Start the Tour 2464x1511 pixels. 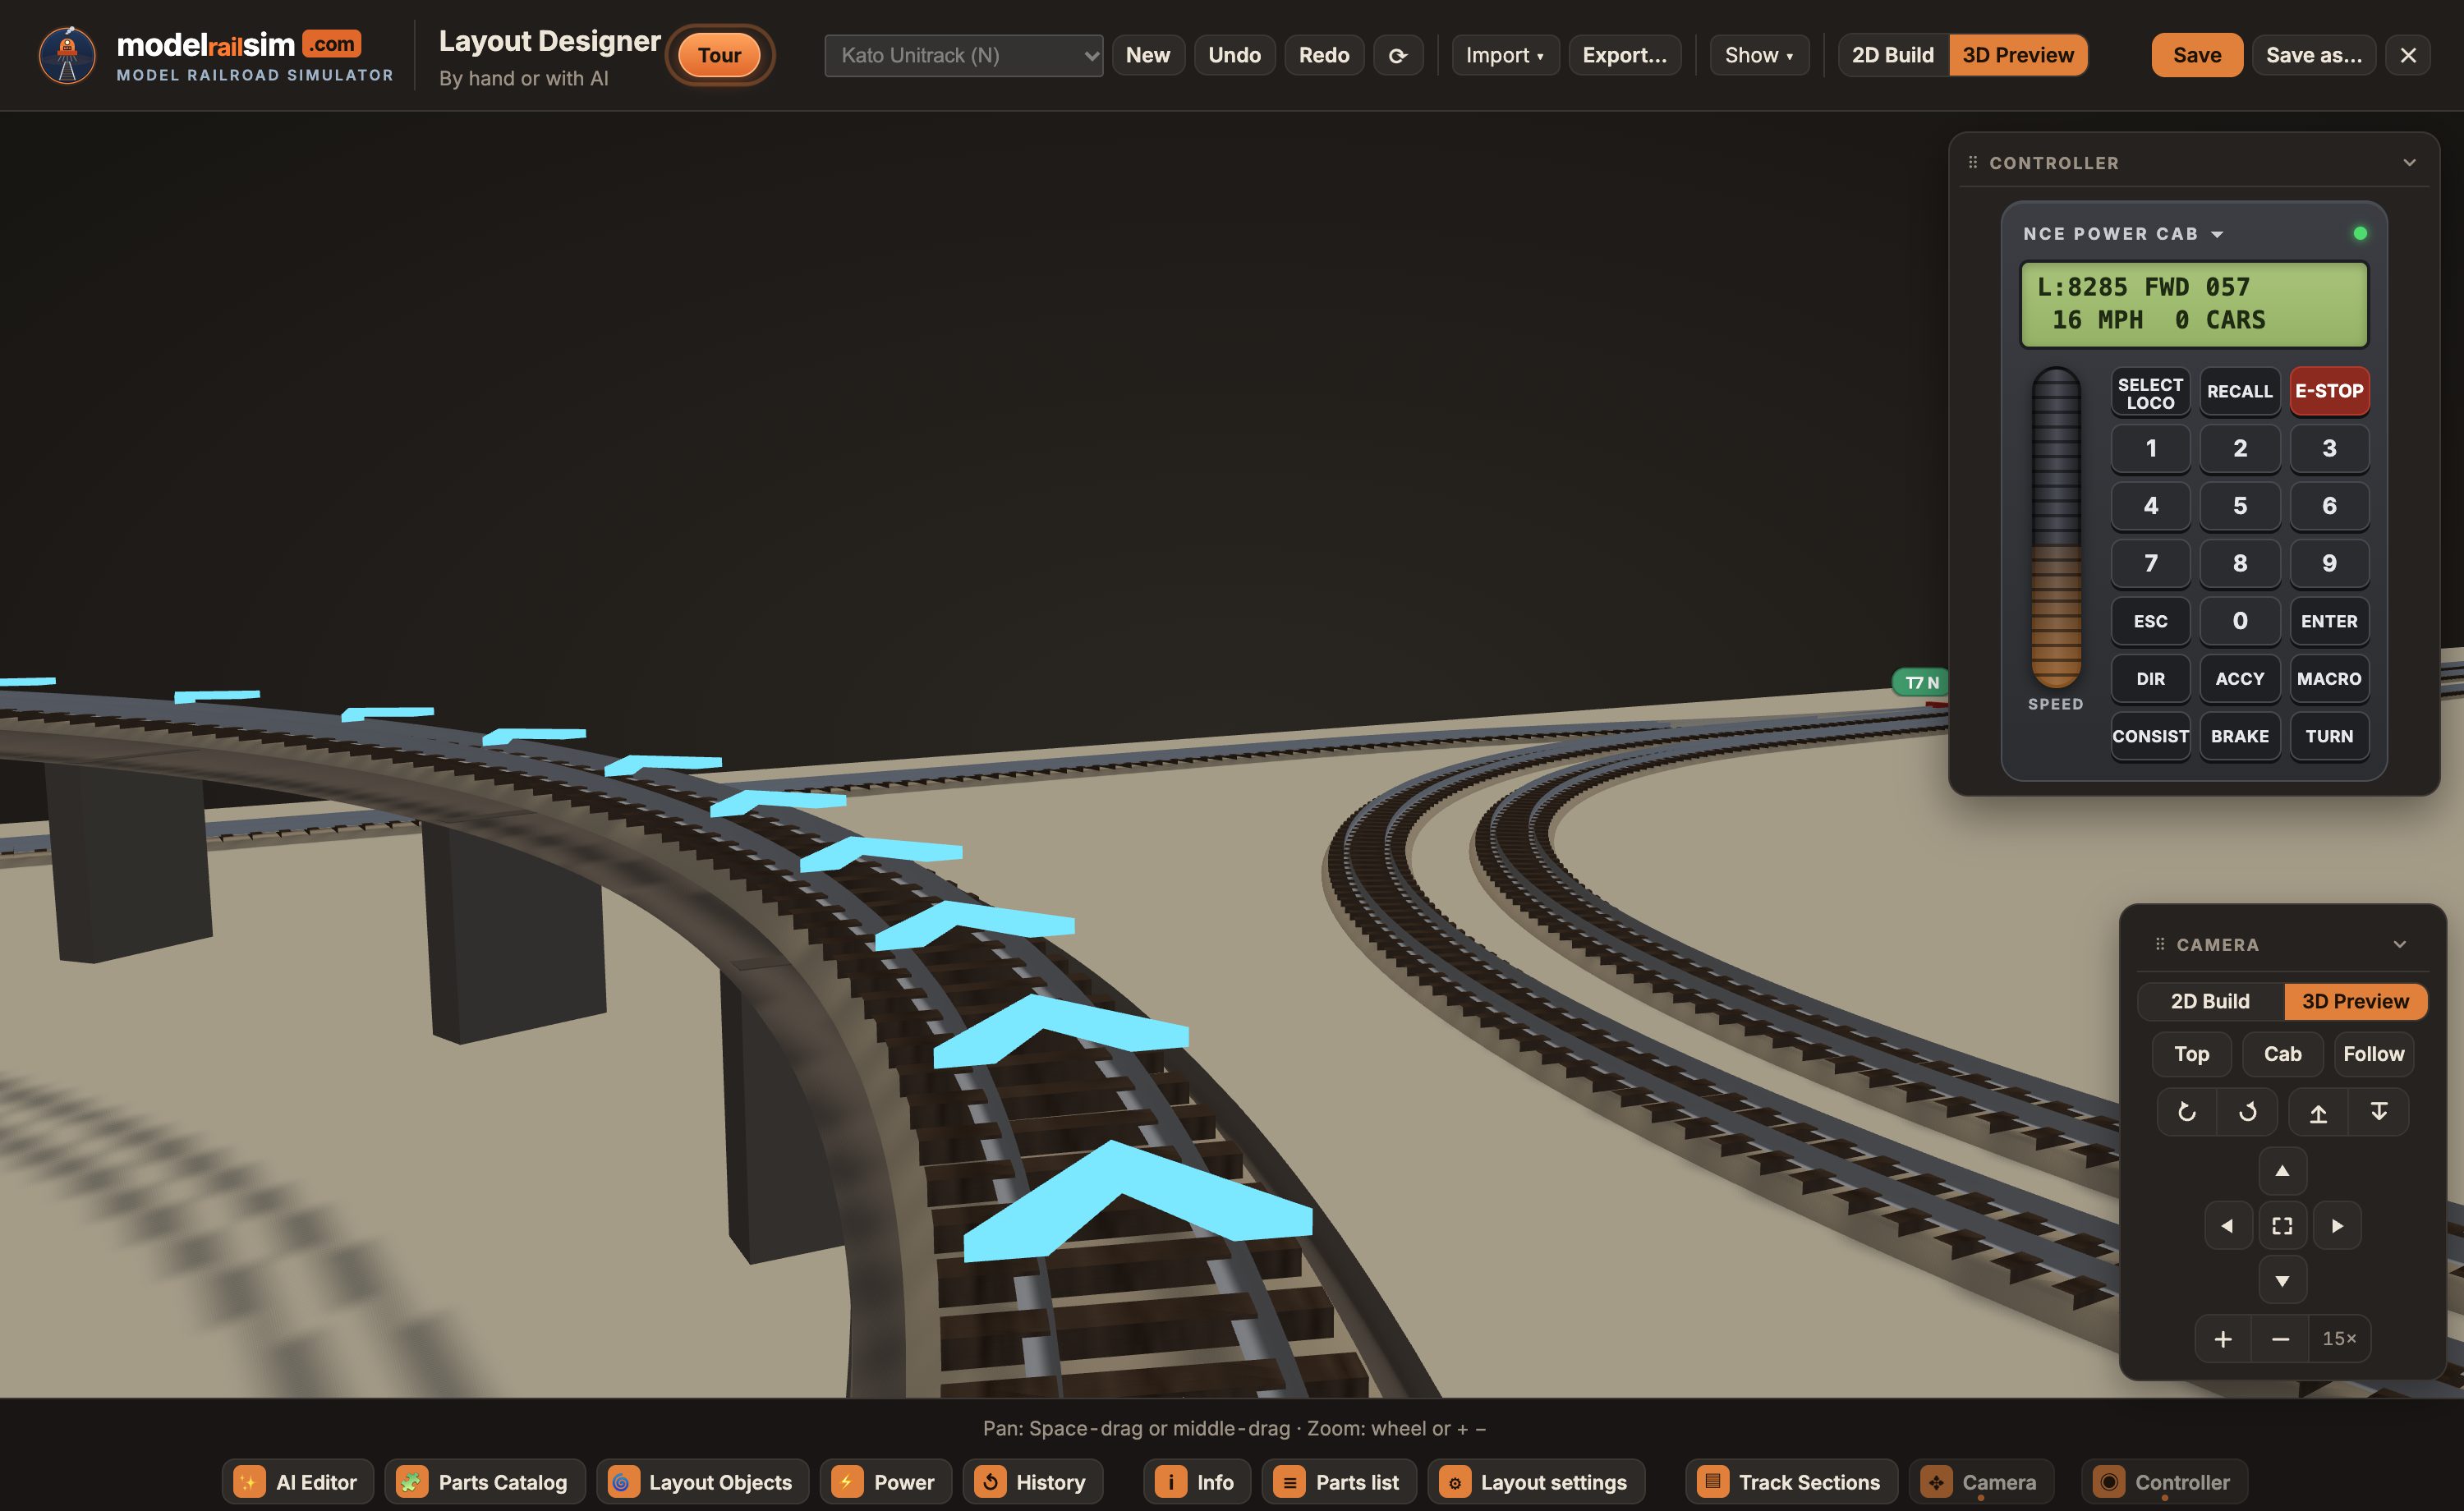pos(719,55)
